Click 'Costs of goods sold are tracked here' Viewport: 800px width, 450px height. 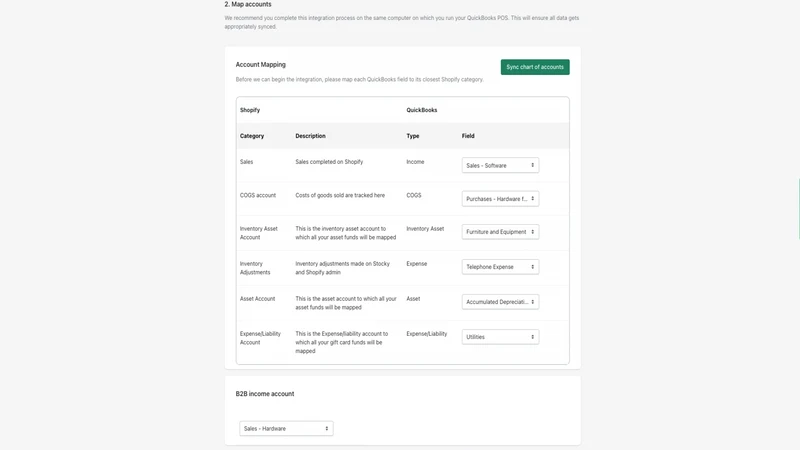[340, 195]
